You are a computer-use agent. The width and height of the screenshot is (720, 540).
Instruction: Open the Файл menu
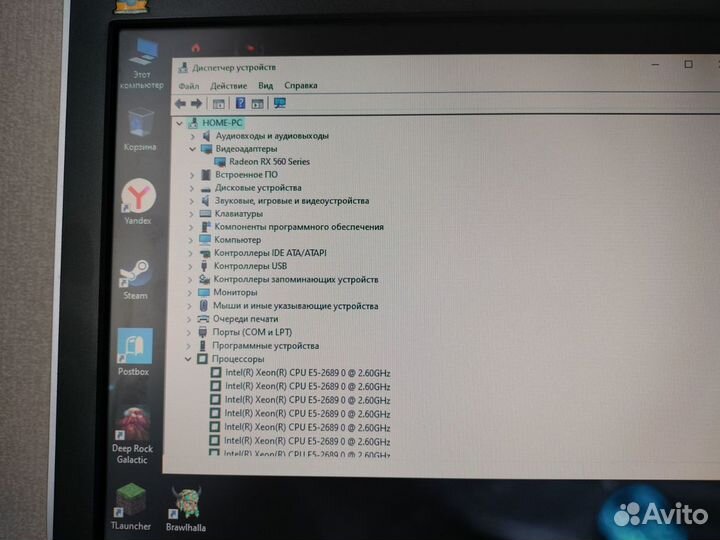[x=189, y=86]
